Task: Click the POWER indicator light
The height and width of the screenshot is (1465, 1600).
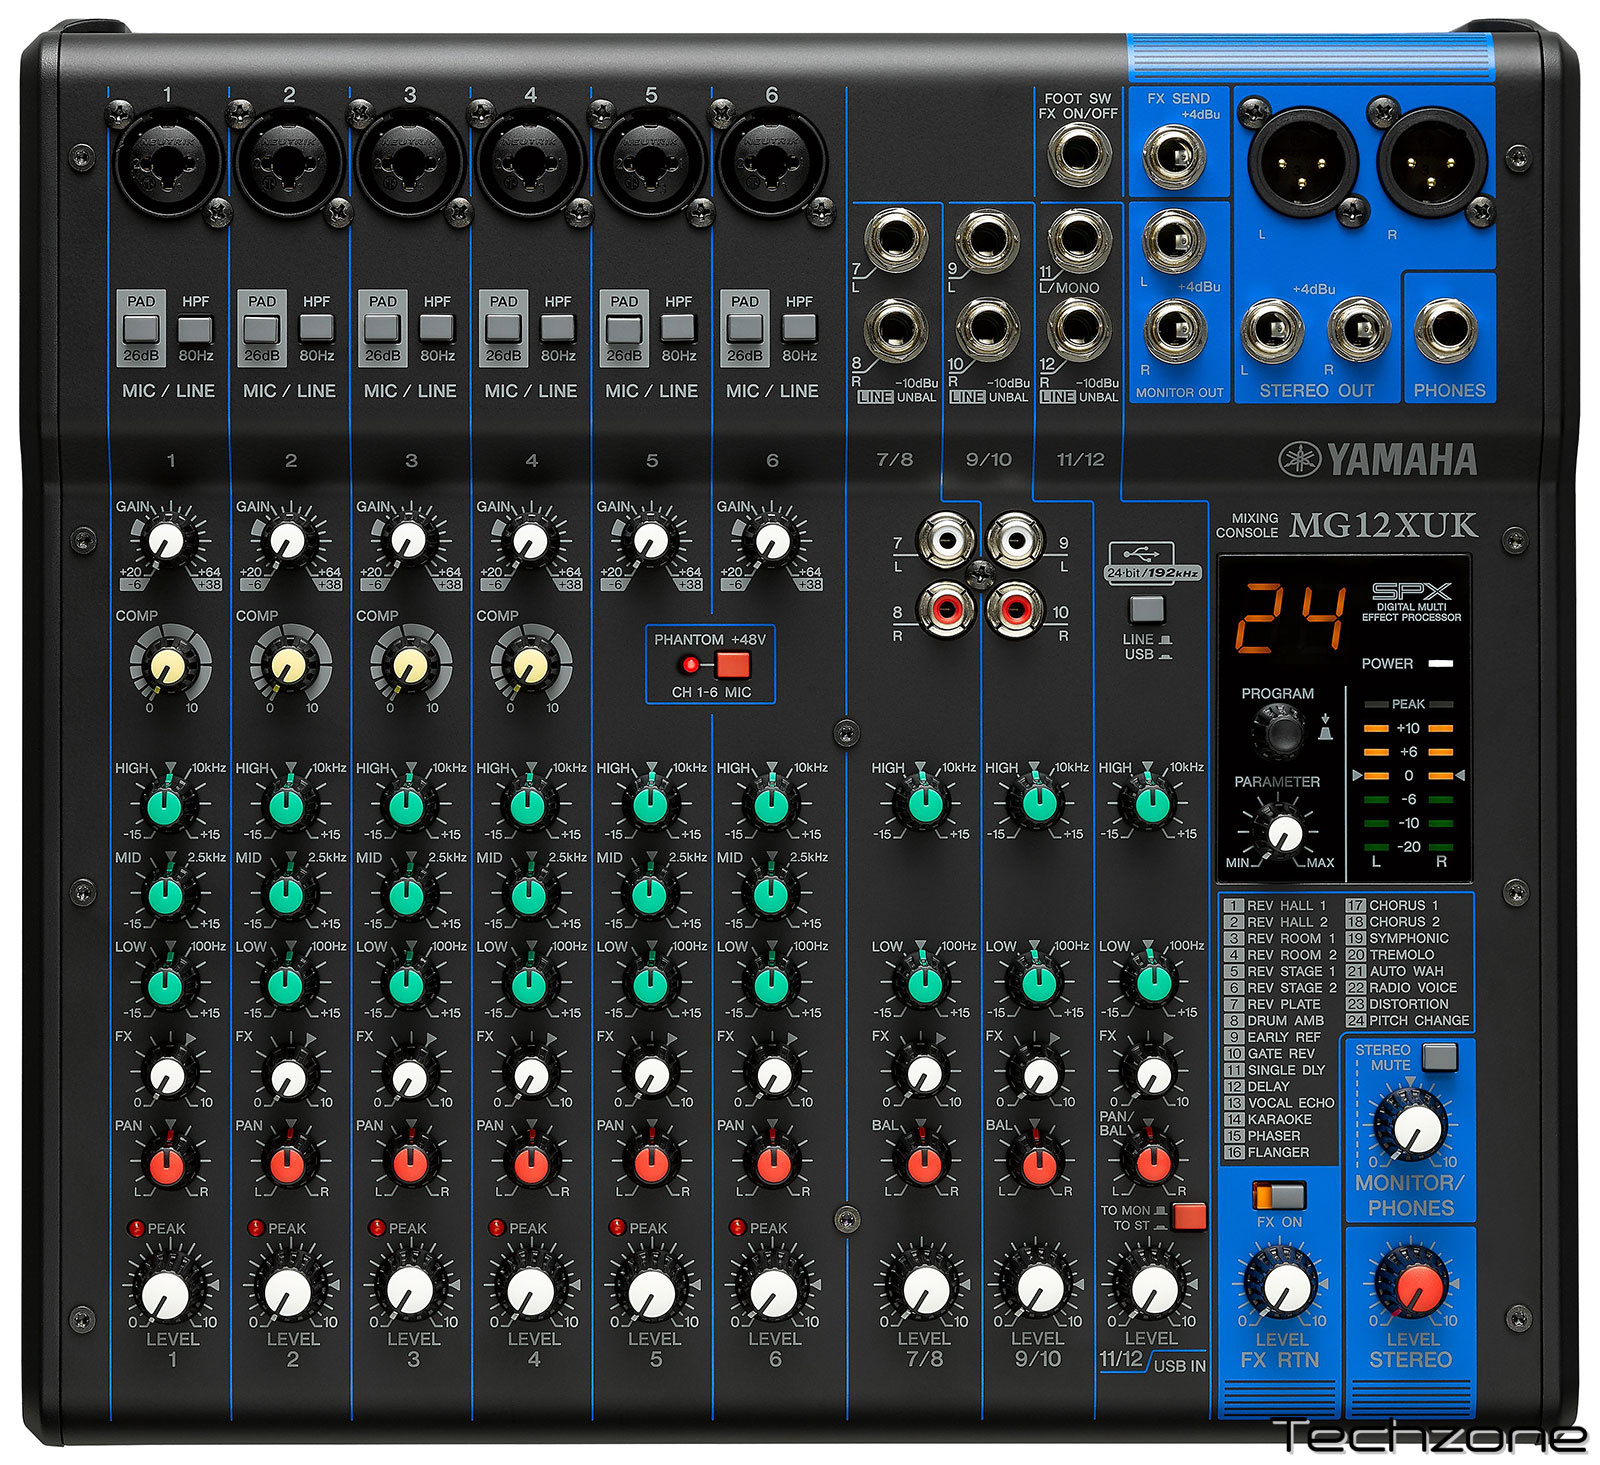Action: 1440,664
